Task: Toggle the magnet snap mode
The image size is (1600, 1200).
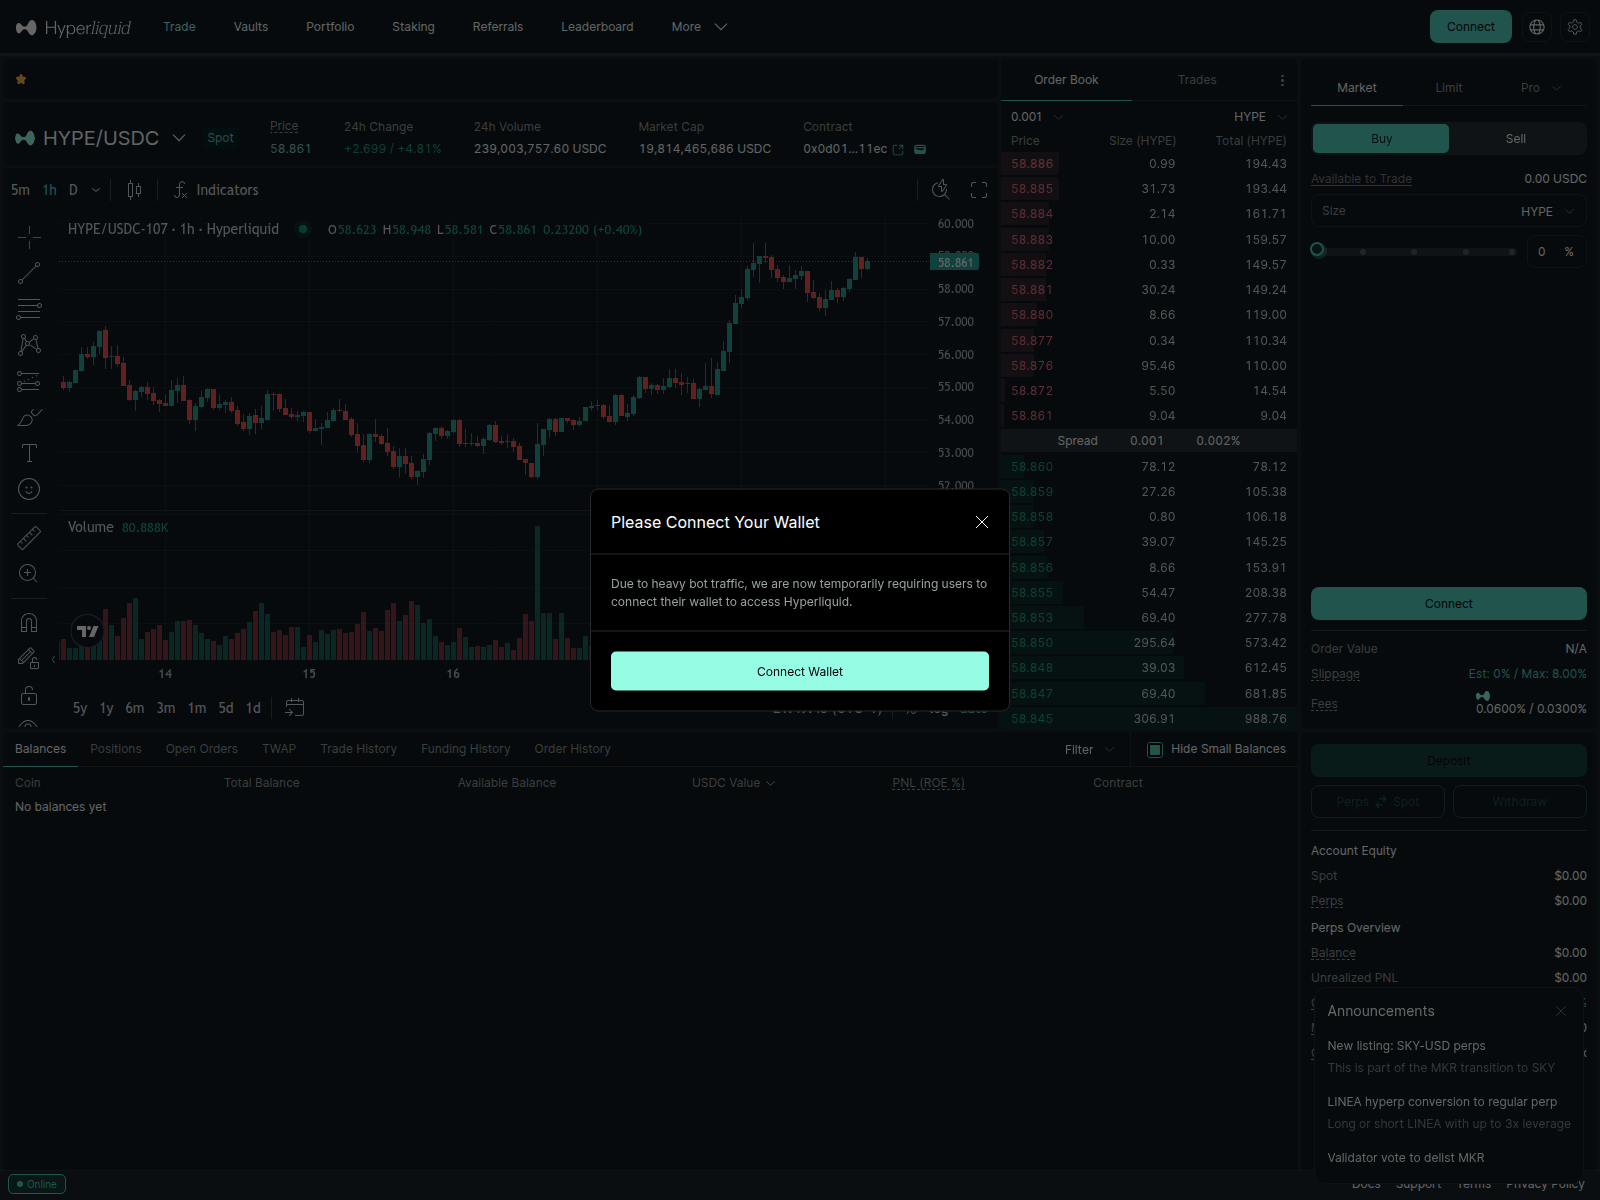Action: point(29,623)
